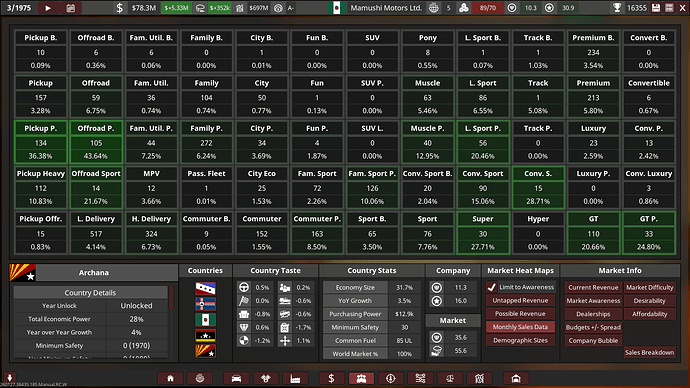The width and height of the screenshot is (690, 388).
Task: Select the Commuter P. demographic tile
Action: coord(317,233)
